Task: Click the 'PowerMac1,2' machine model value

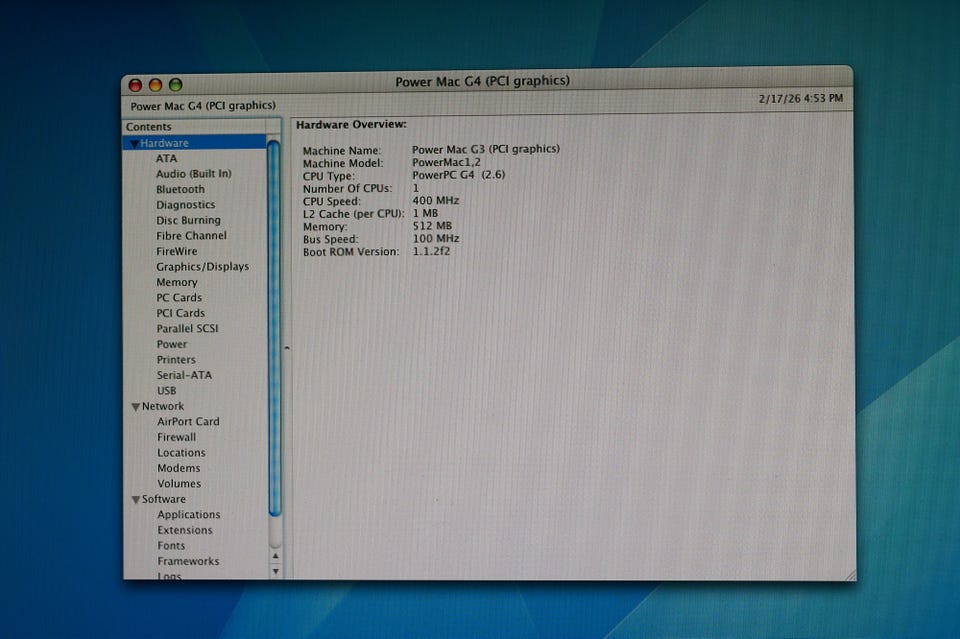Action: pyautogui.click(x=446, y=162)
